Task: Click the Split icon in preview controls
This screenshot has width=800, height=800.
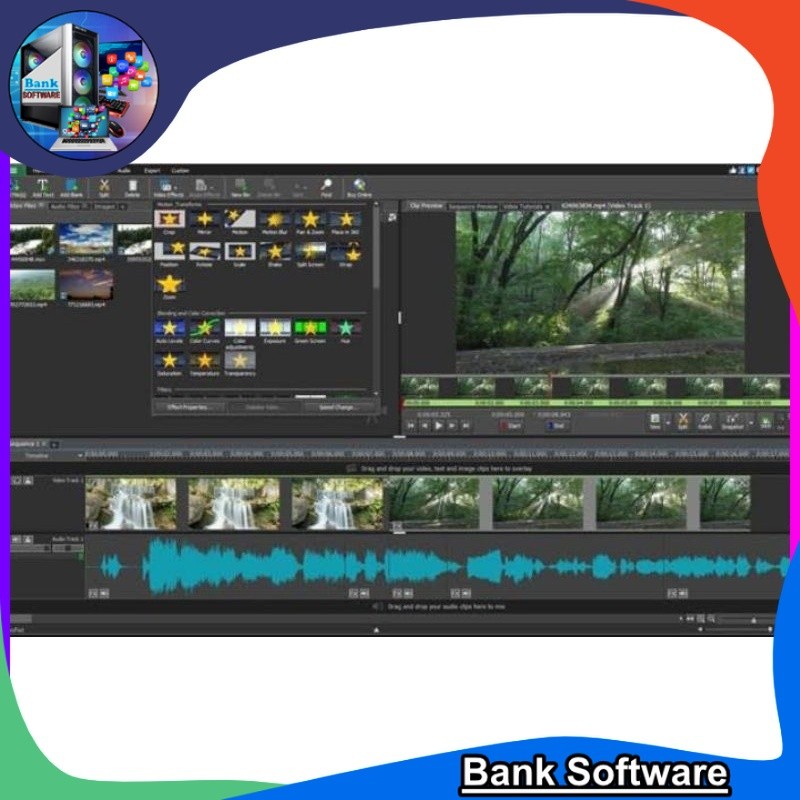Action: 683,421
